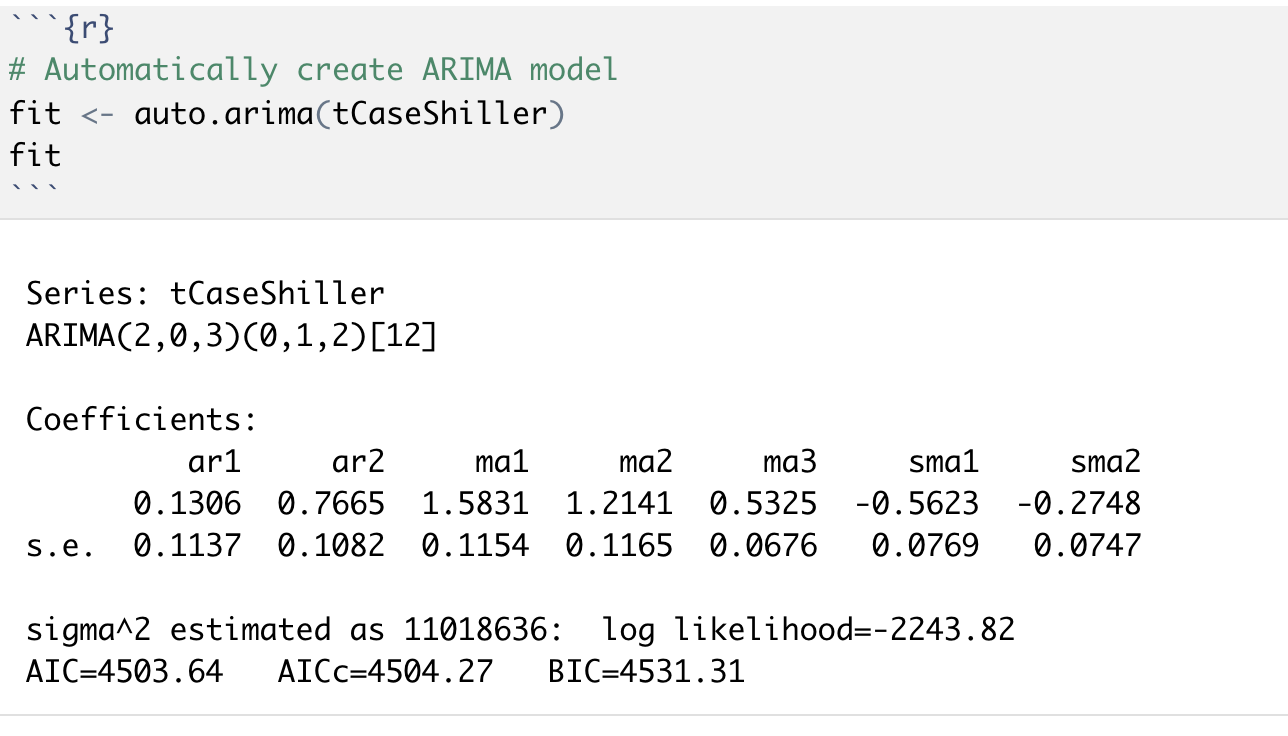Click the sma2 column header
Viewport: 1288px width, 736px height.
(1105, 461)
